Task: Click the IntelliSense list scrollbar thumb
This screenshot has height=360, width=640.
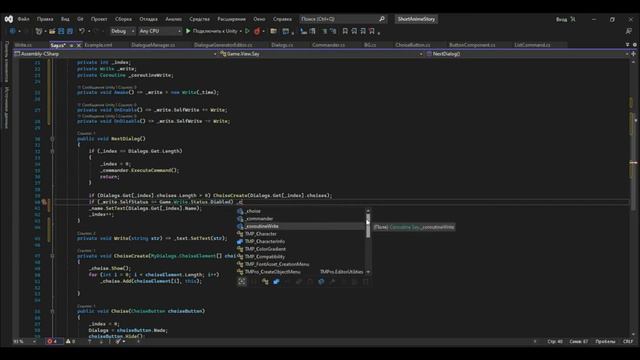Action: [368, 225]
